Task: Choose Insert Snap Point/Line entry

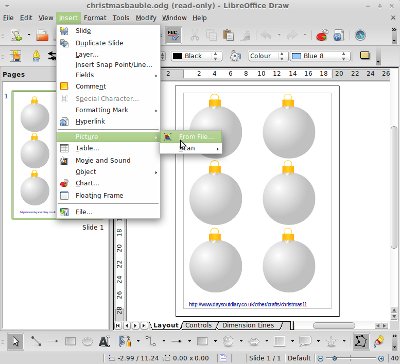Action: click(108, 65)
